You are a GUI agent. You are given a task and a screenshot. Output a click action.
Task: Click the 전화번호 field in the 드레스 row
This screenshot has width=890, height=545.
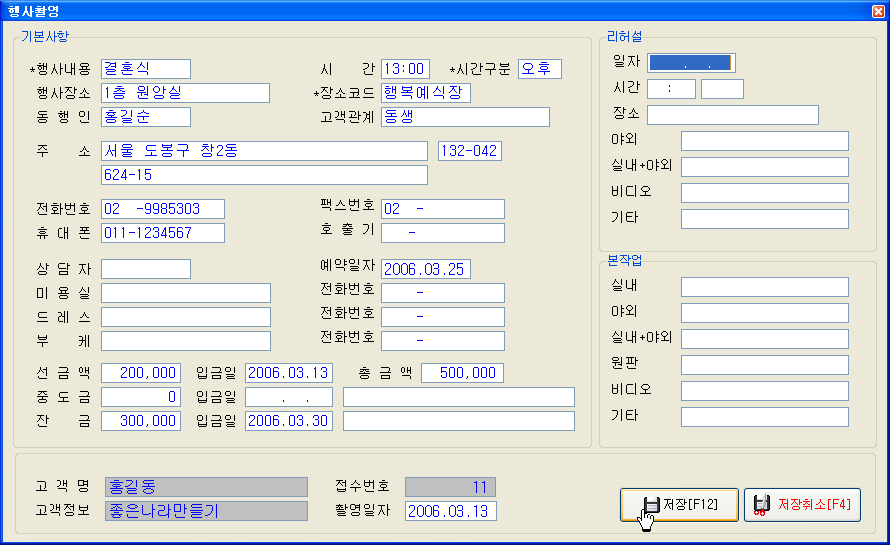click(443, 317)
